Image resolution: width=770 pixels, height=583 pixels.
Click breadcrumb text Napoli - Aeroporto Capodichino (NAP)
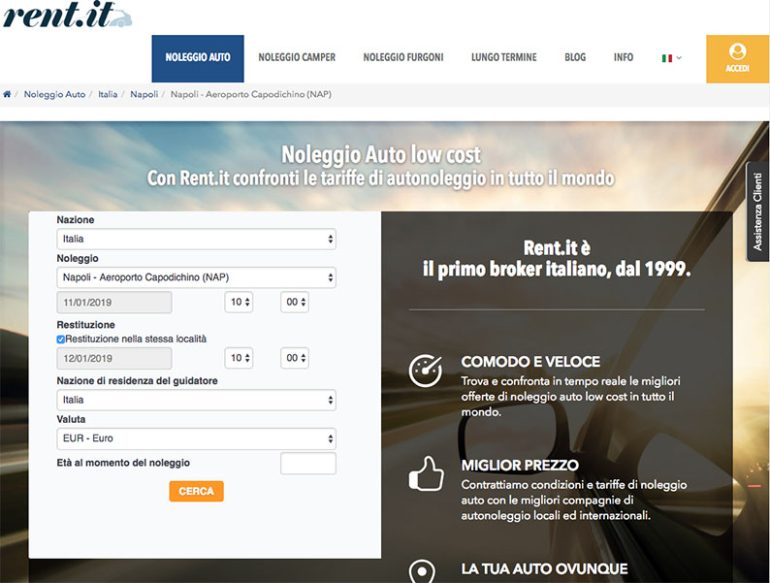(x=251, y=94)
